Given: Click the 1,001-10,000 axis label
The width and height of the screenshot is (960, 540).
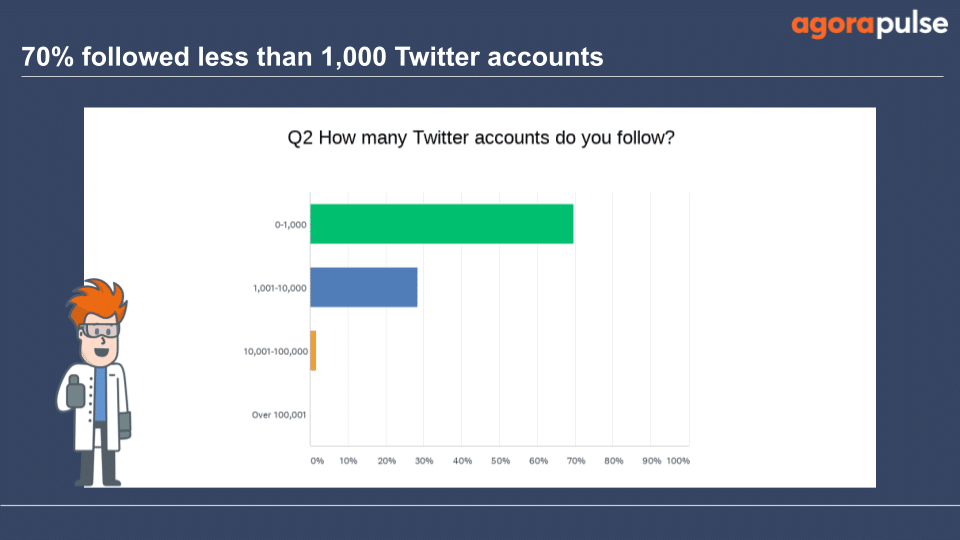Looking at the screenshot, I should point(279,288).
